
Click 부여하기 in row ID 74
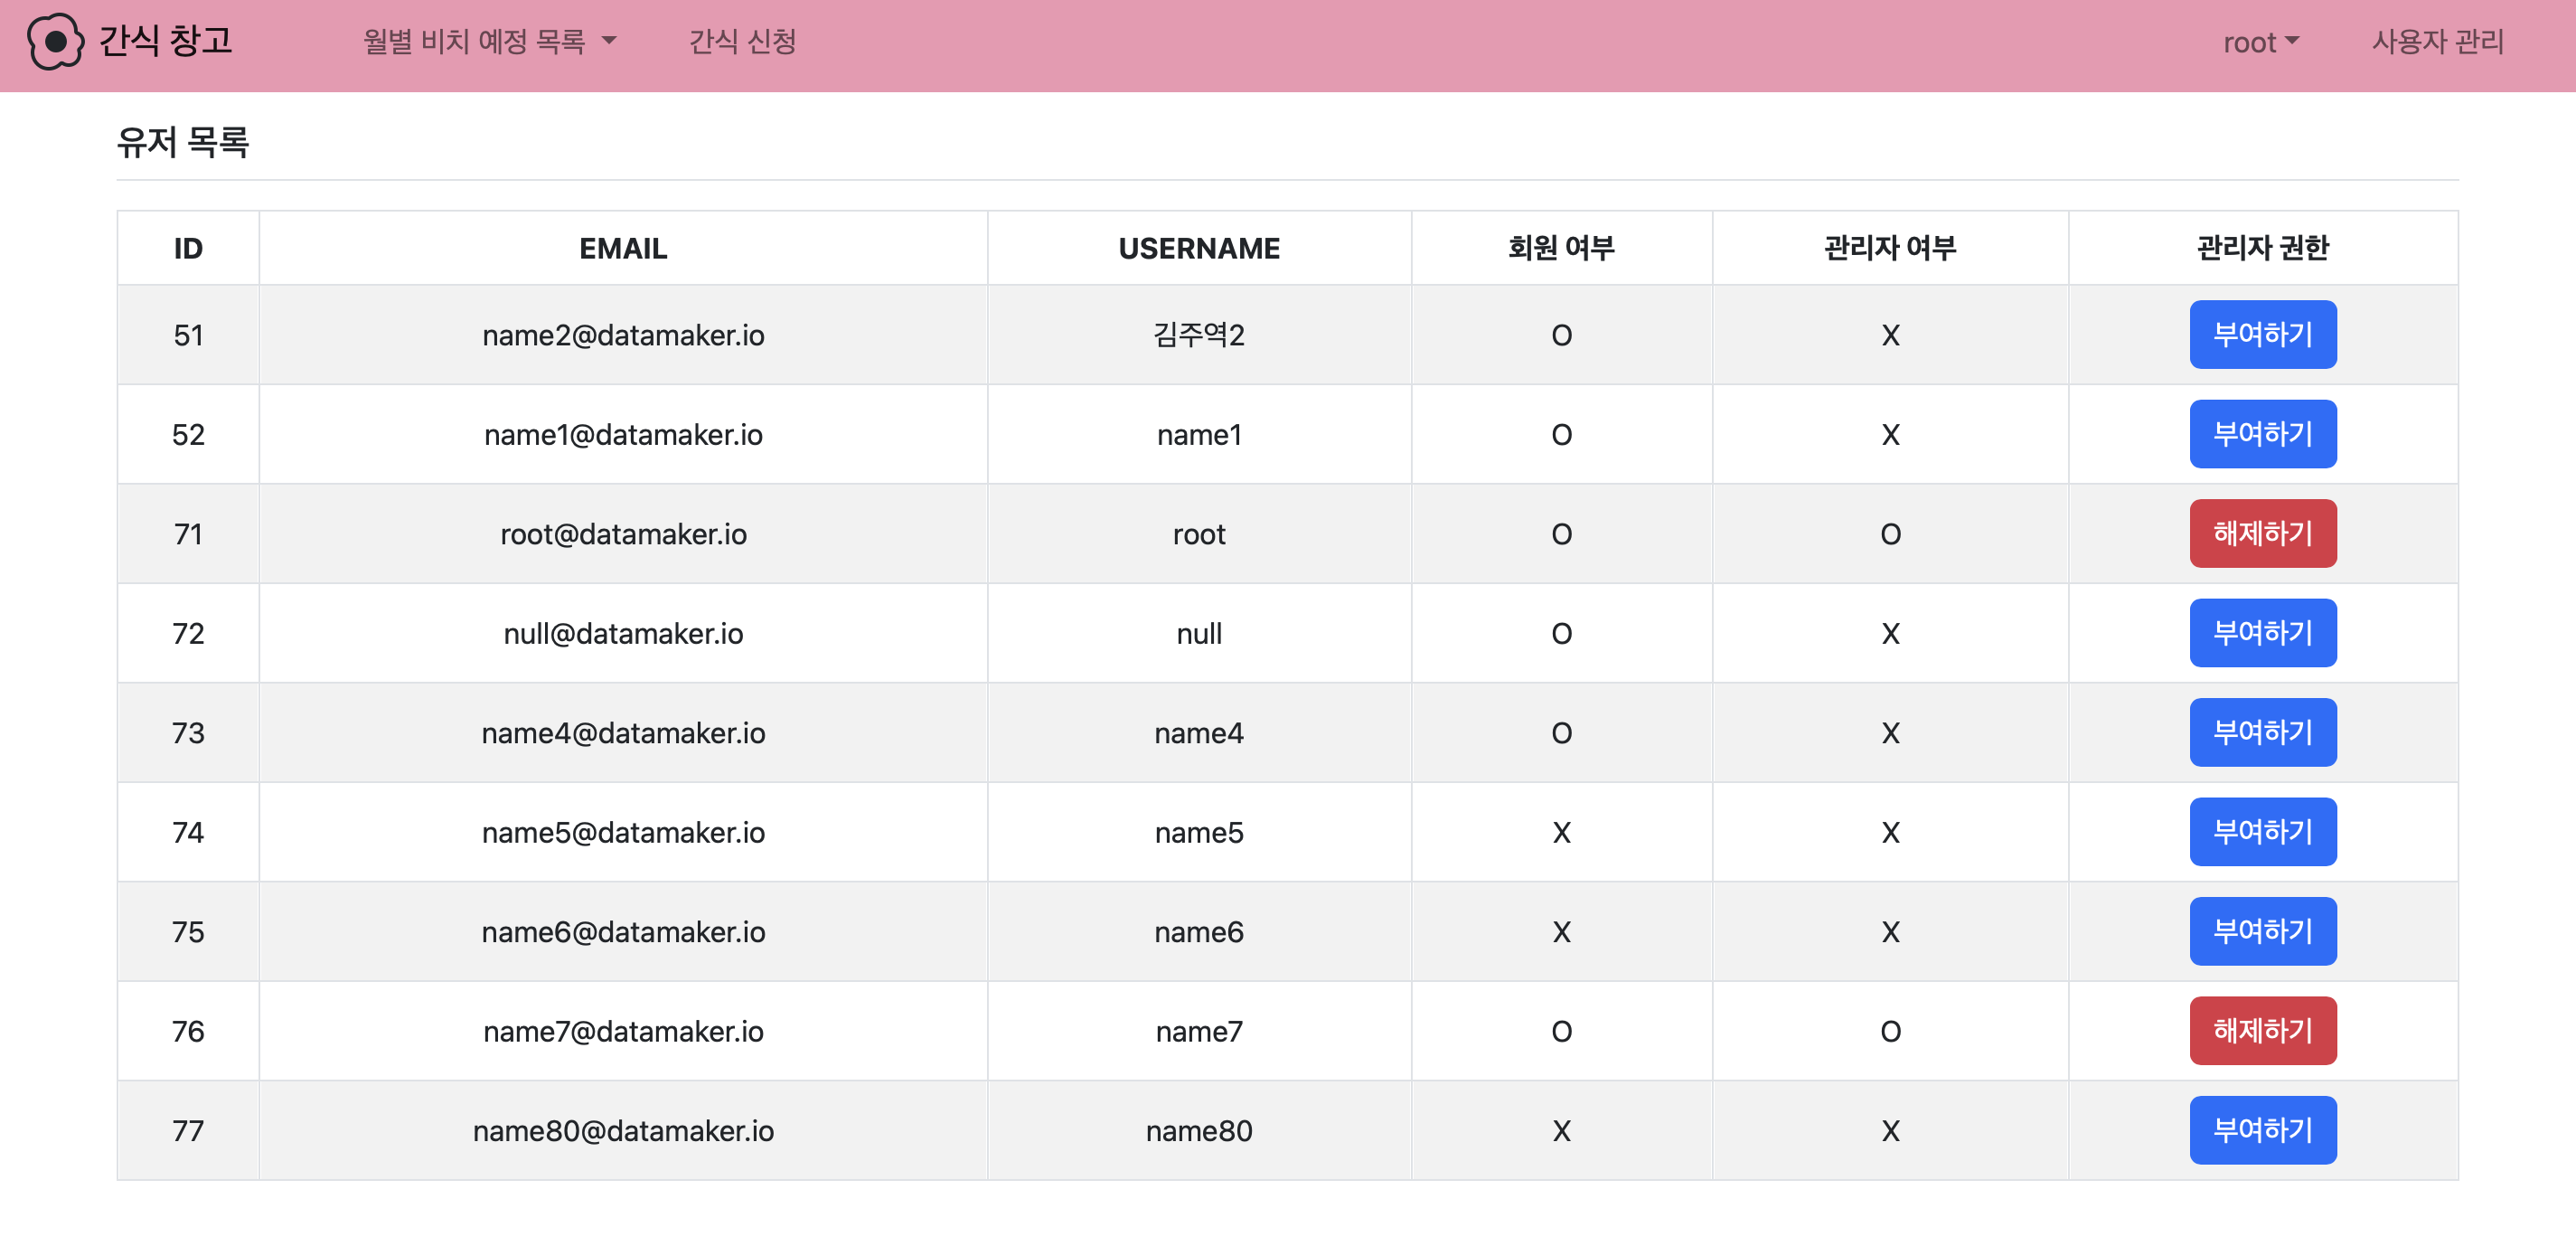point(2262,832)
